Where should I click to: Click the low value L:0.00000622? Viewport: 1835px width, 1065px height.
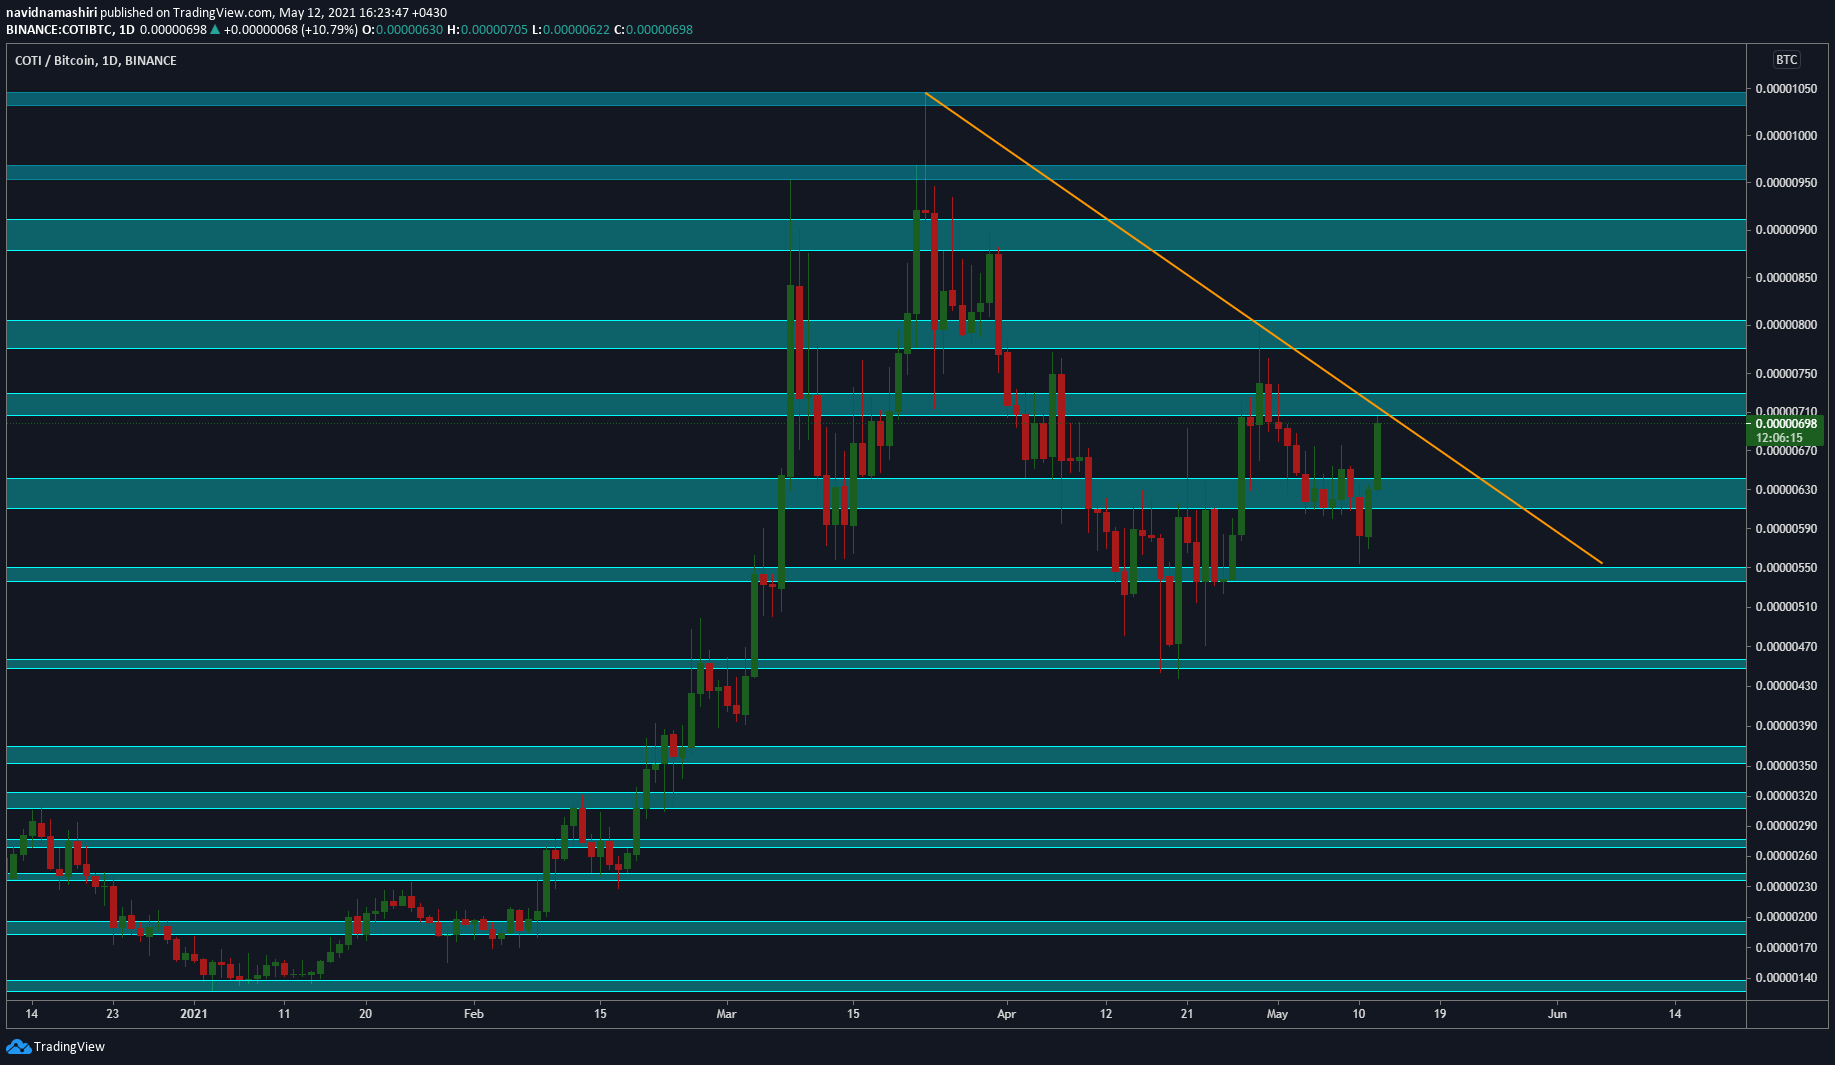(x=570, y=29)
